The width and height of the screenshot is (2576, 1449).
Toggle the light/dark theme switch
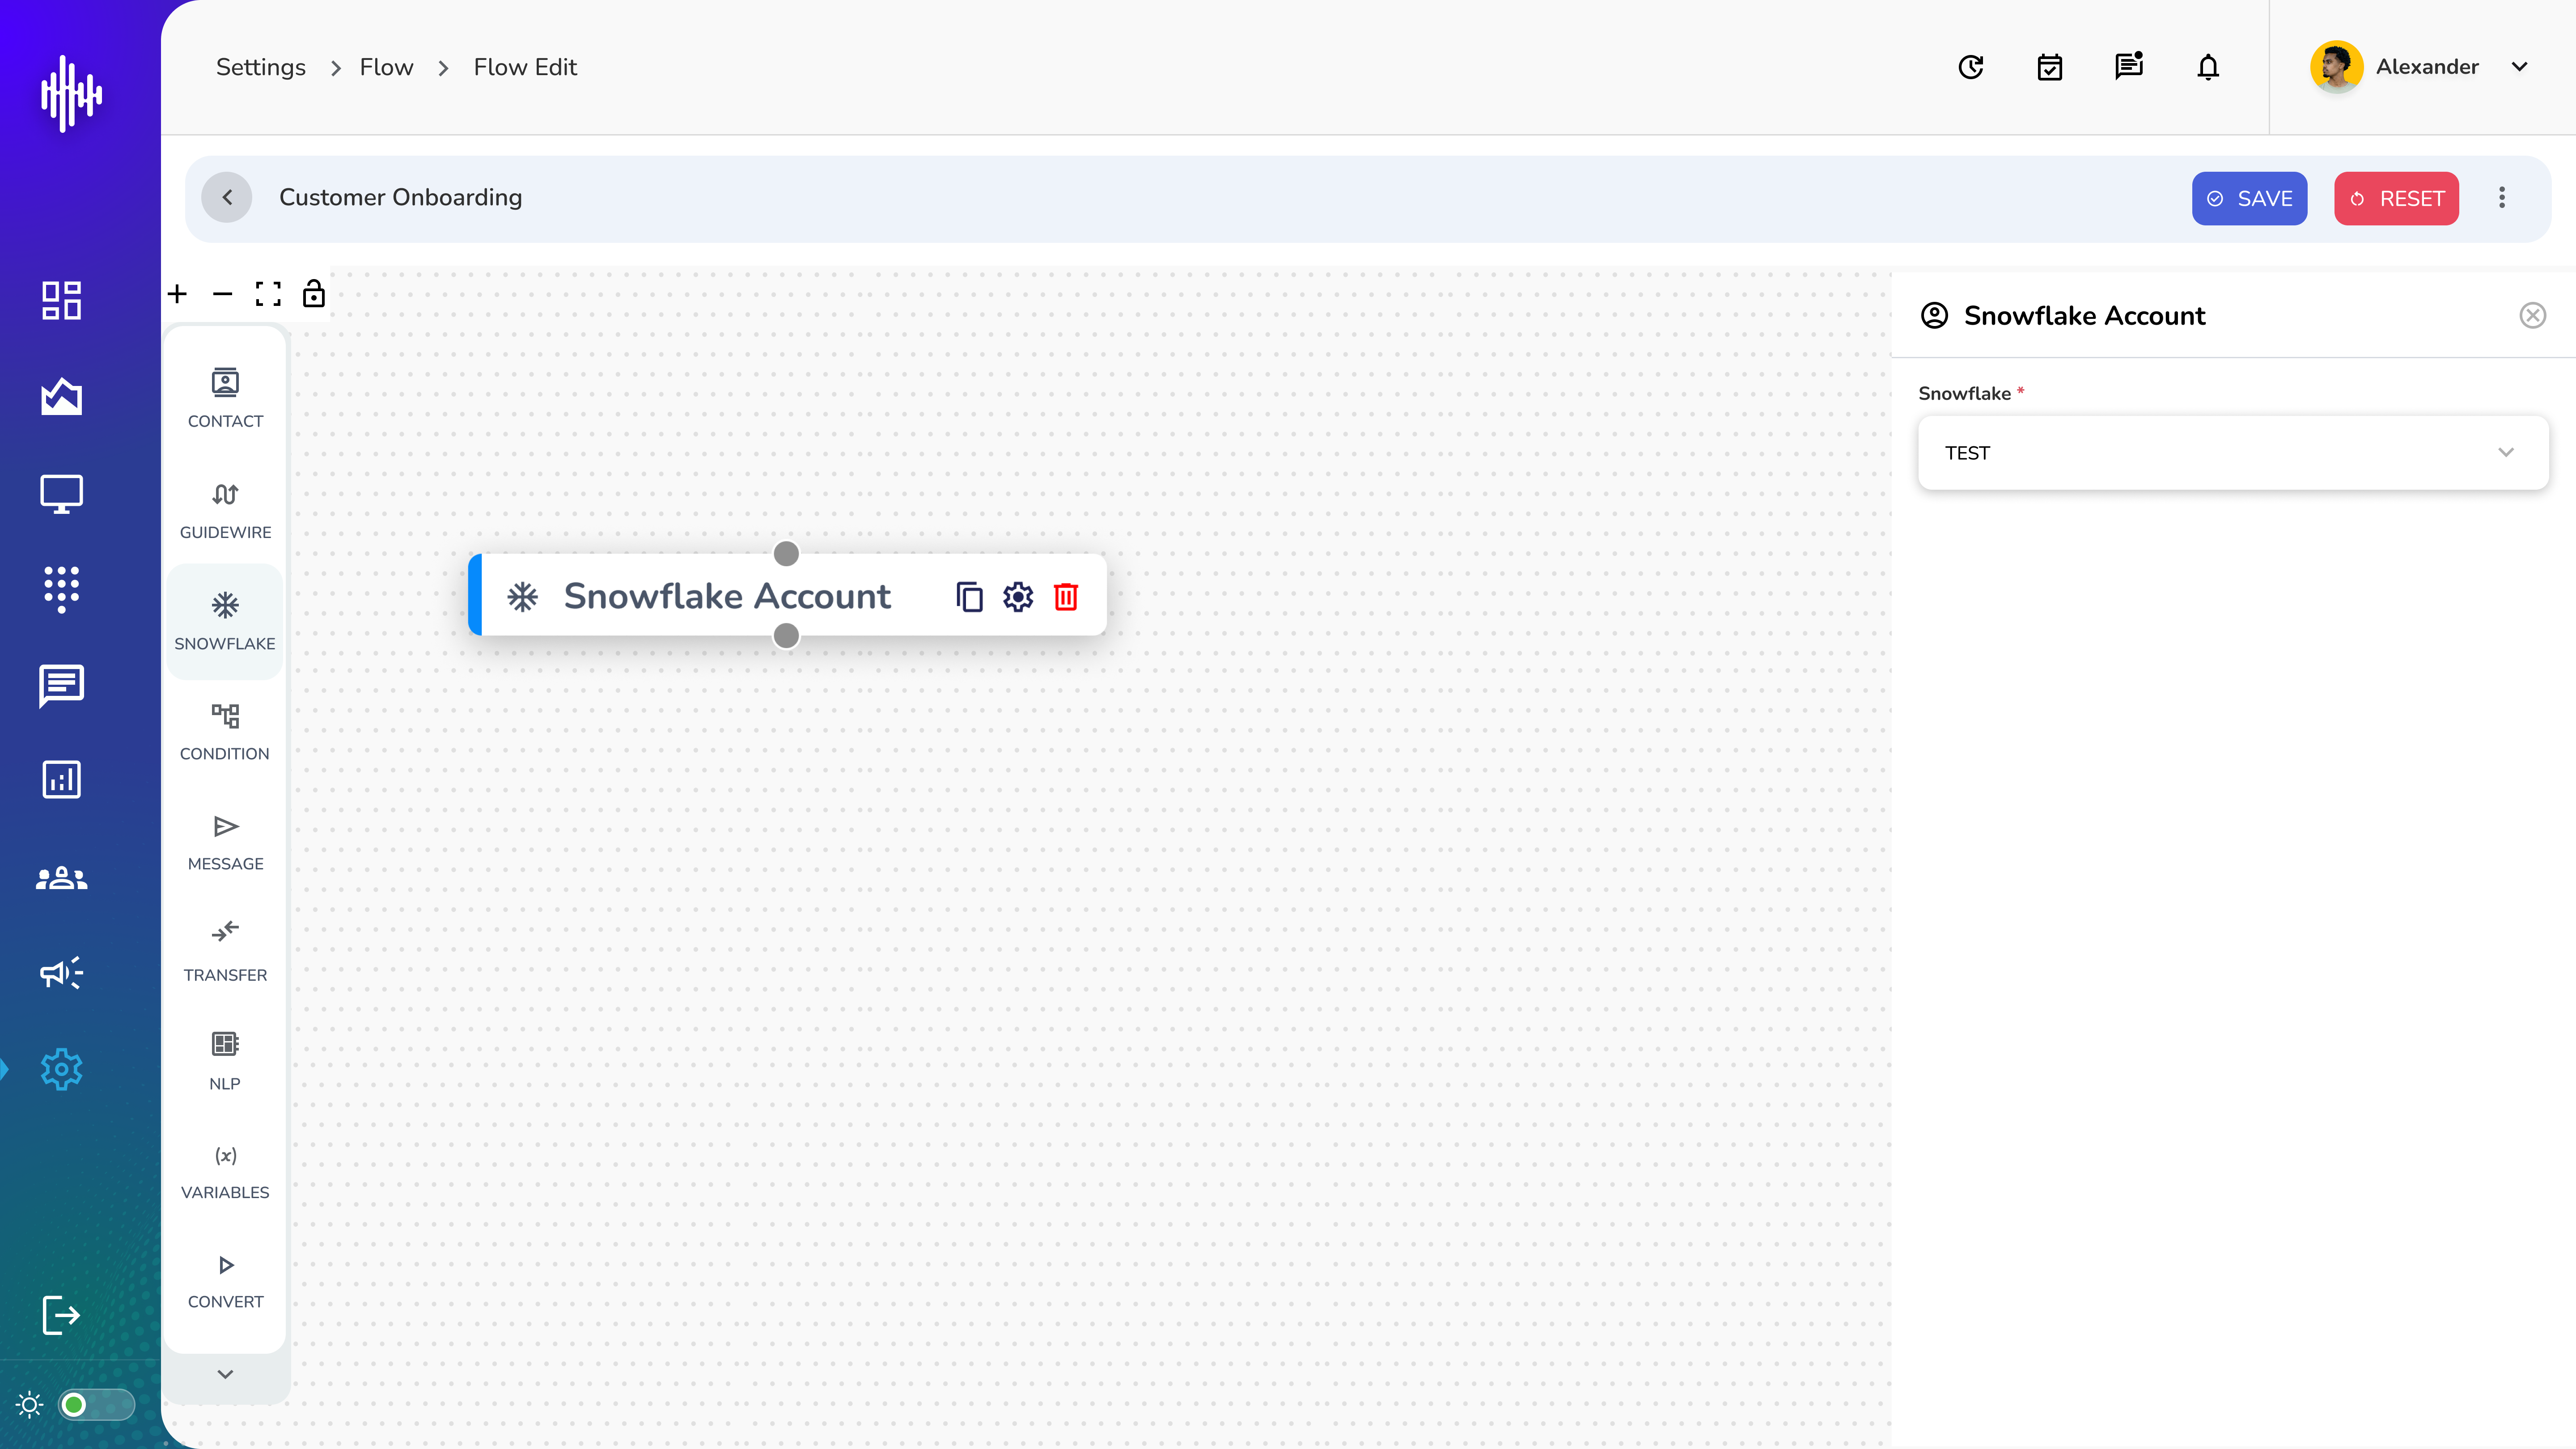[96, 1405]
